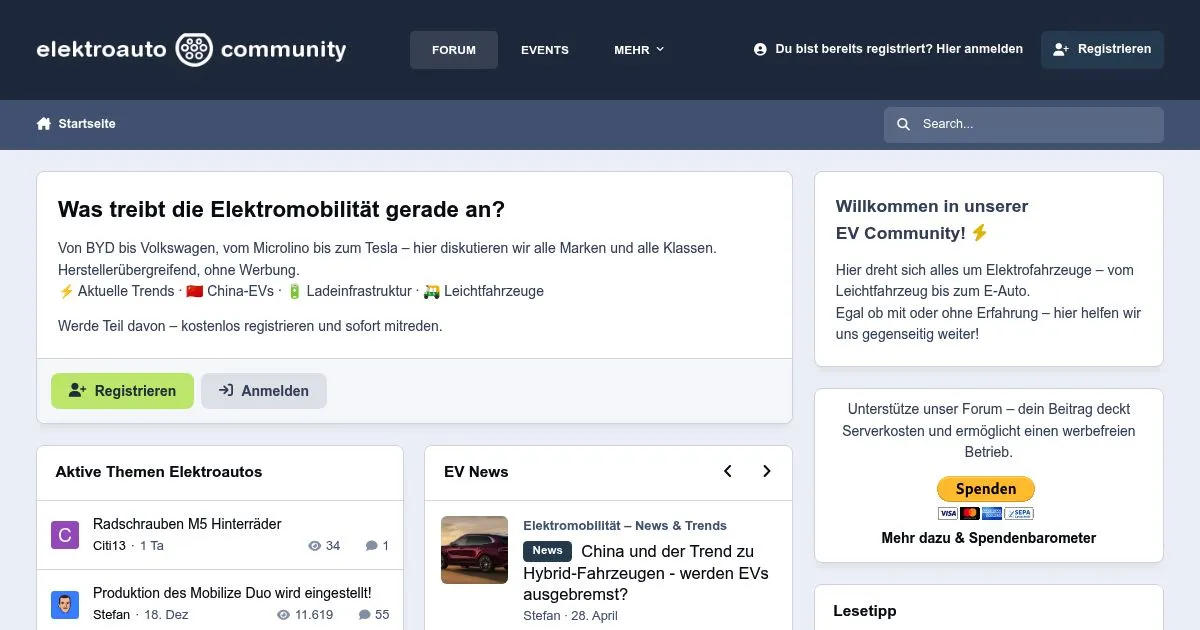
Task: Open the red car news thumbnail
Action: click(474, 550)
